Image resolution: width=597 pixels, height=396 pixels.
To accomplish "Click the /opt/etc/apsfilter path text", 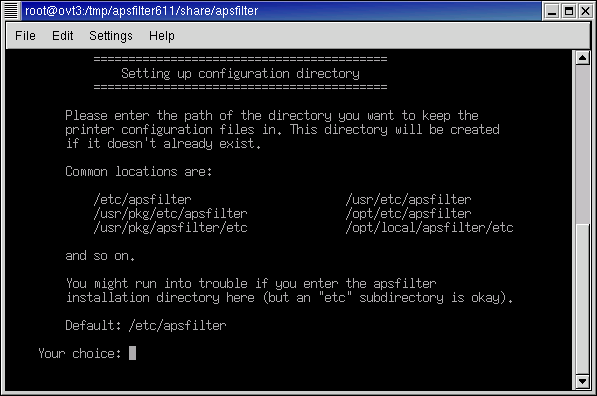I will click(408, 214).
